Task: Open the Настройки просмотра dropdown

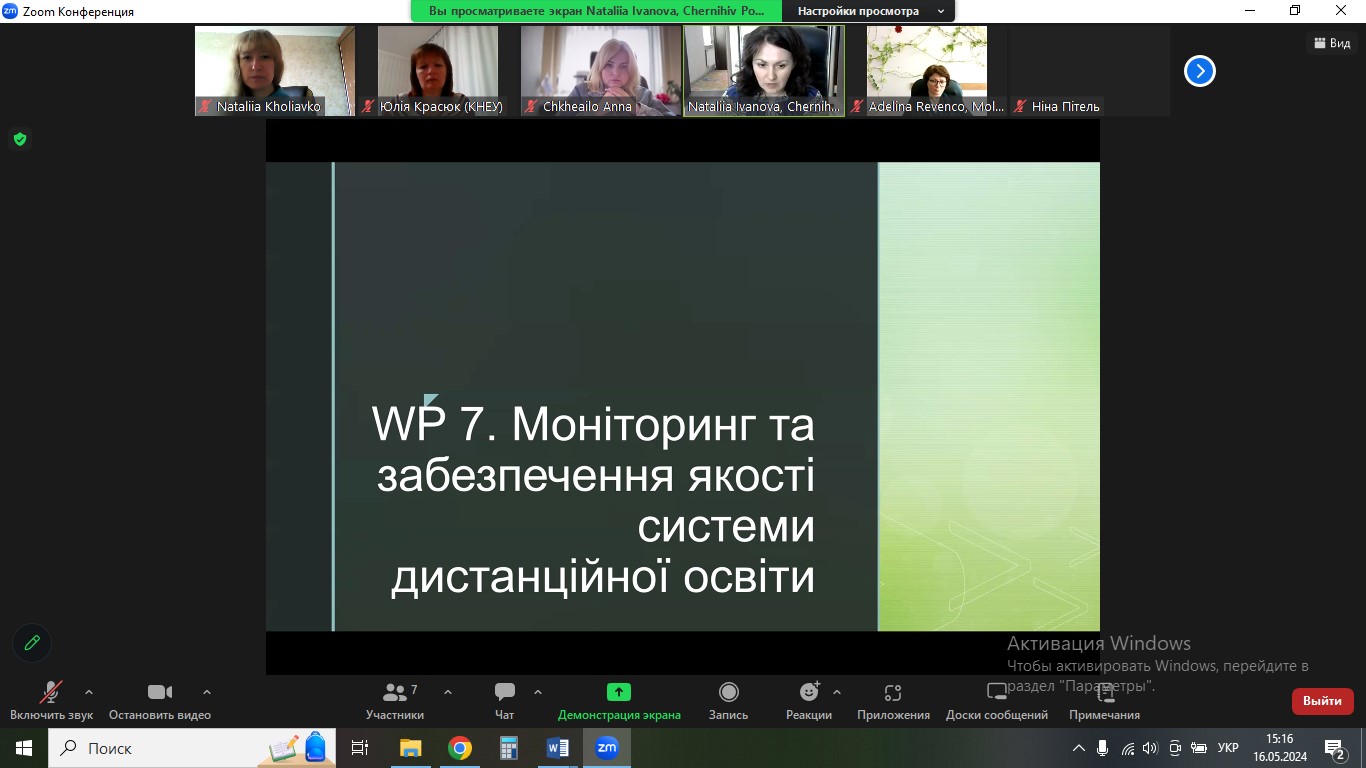Action: click(868, 11)
